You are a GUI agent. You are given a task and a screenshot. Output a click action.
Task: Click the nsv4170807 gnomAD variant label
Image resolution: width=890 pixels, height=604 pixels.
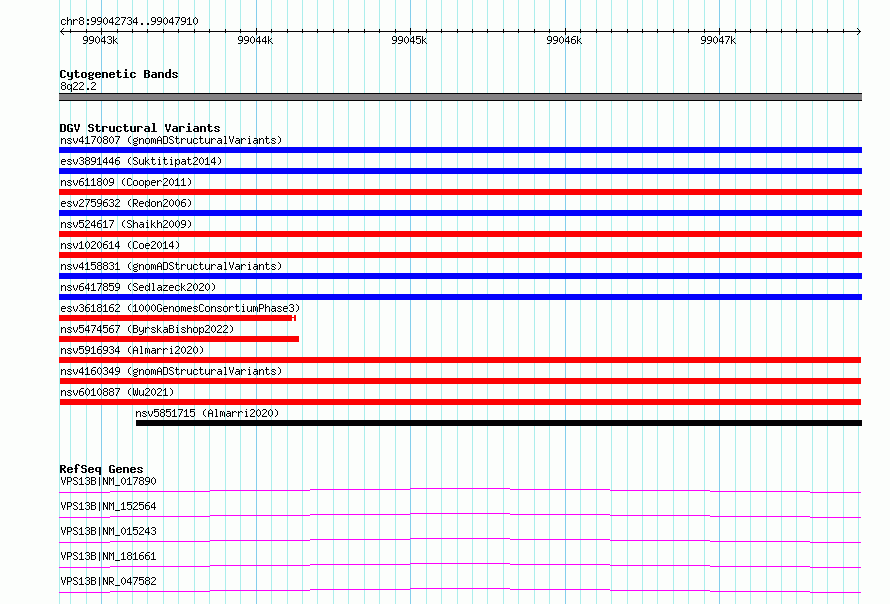(x=171, y=140)
